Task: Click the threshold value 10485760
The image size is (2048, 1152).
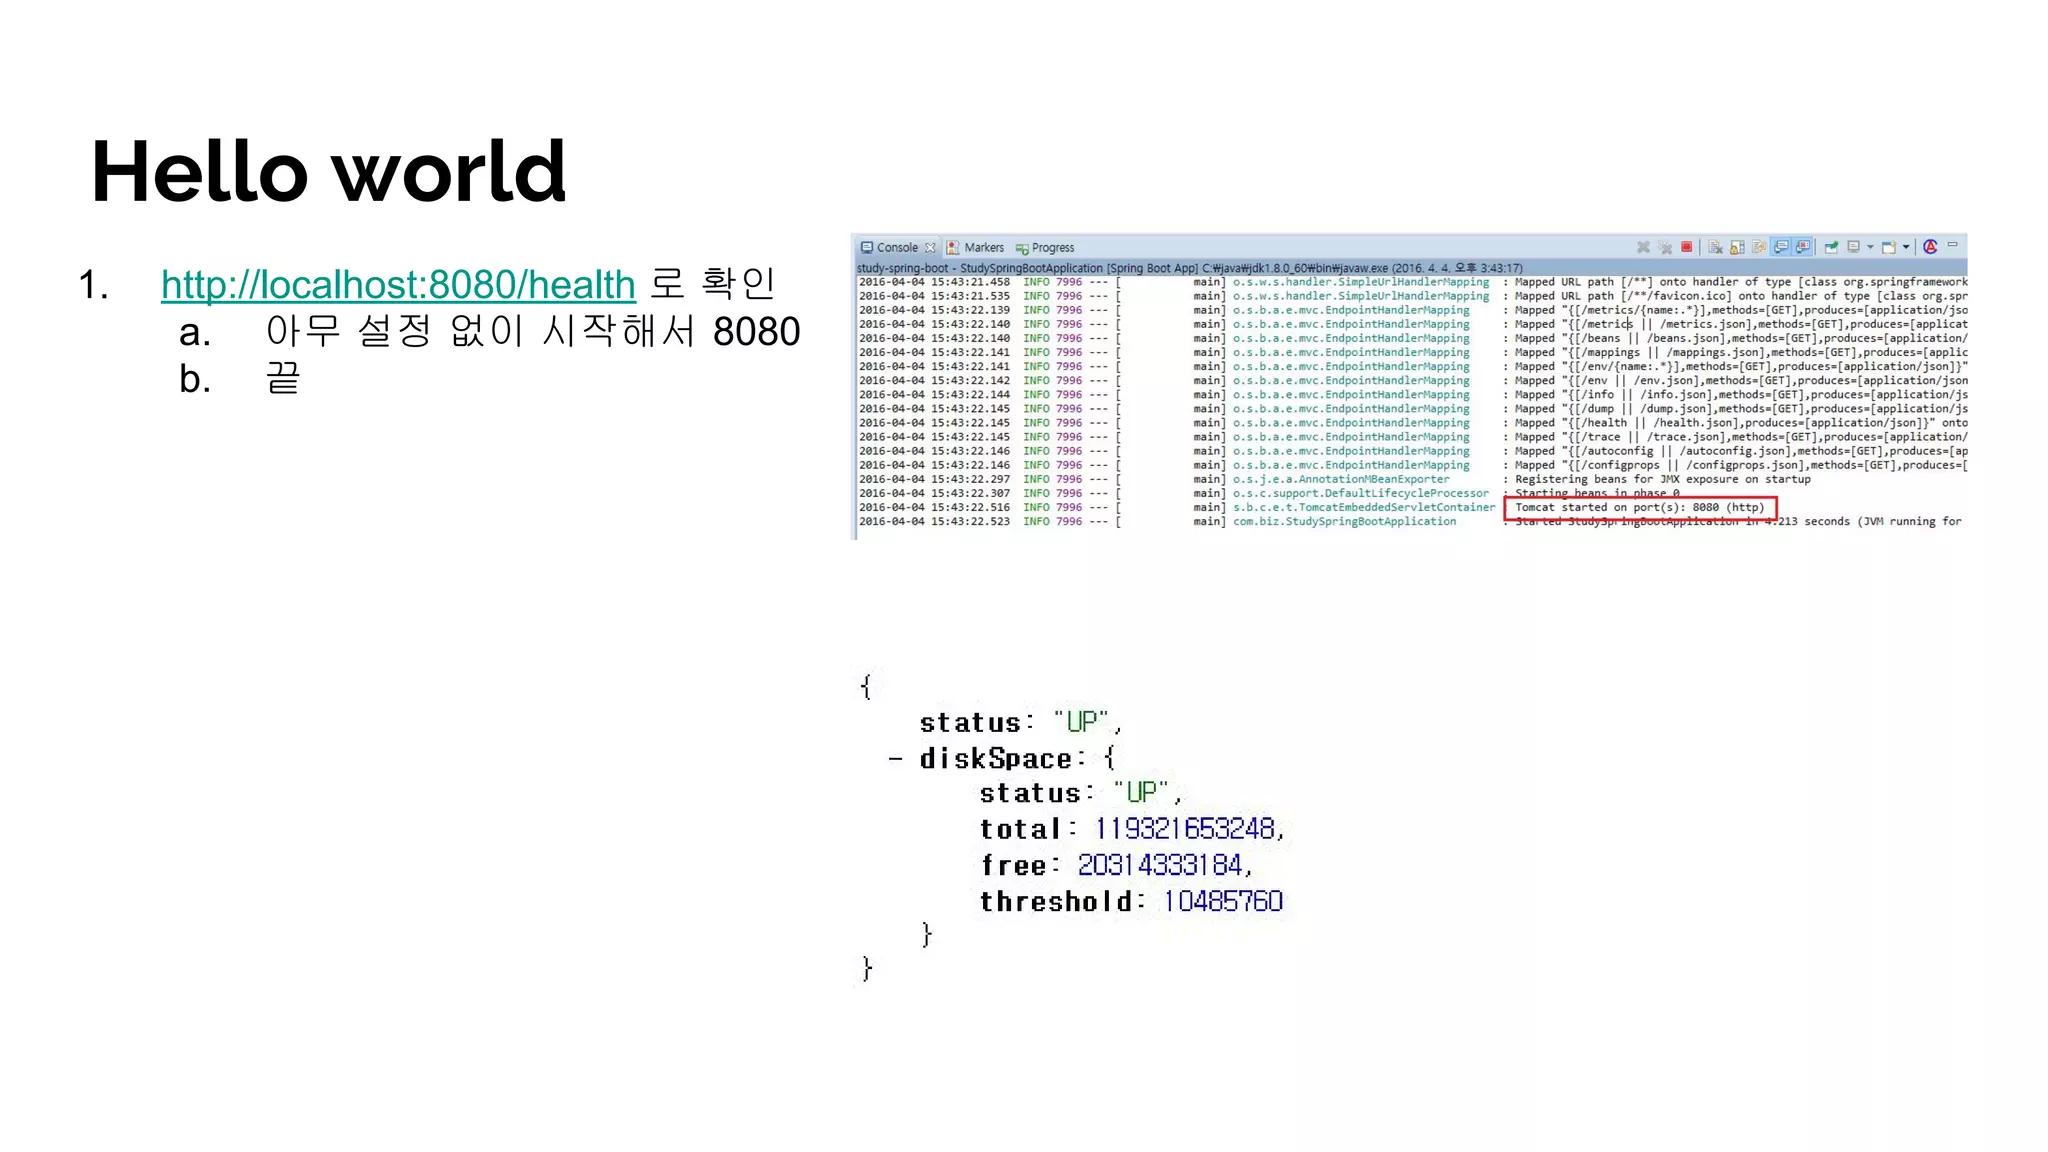Action: coord(1222,902)
